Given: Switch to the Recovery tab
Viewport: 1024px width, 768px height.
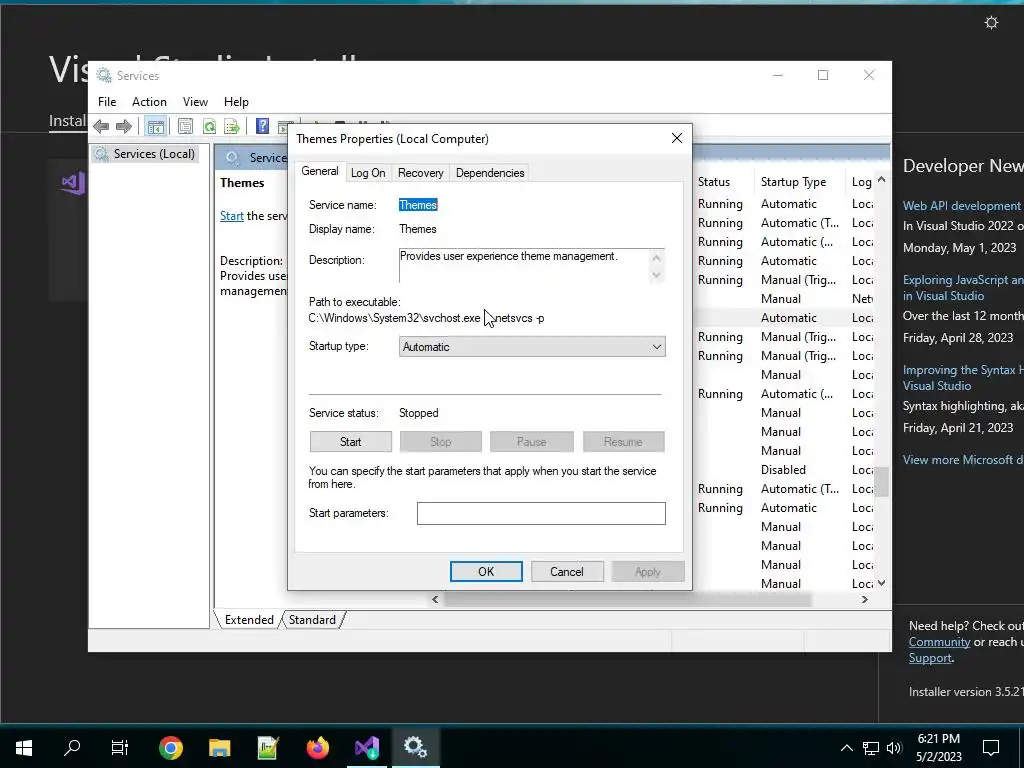Looking at the screenshot, I should tap(421, 173).
